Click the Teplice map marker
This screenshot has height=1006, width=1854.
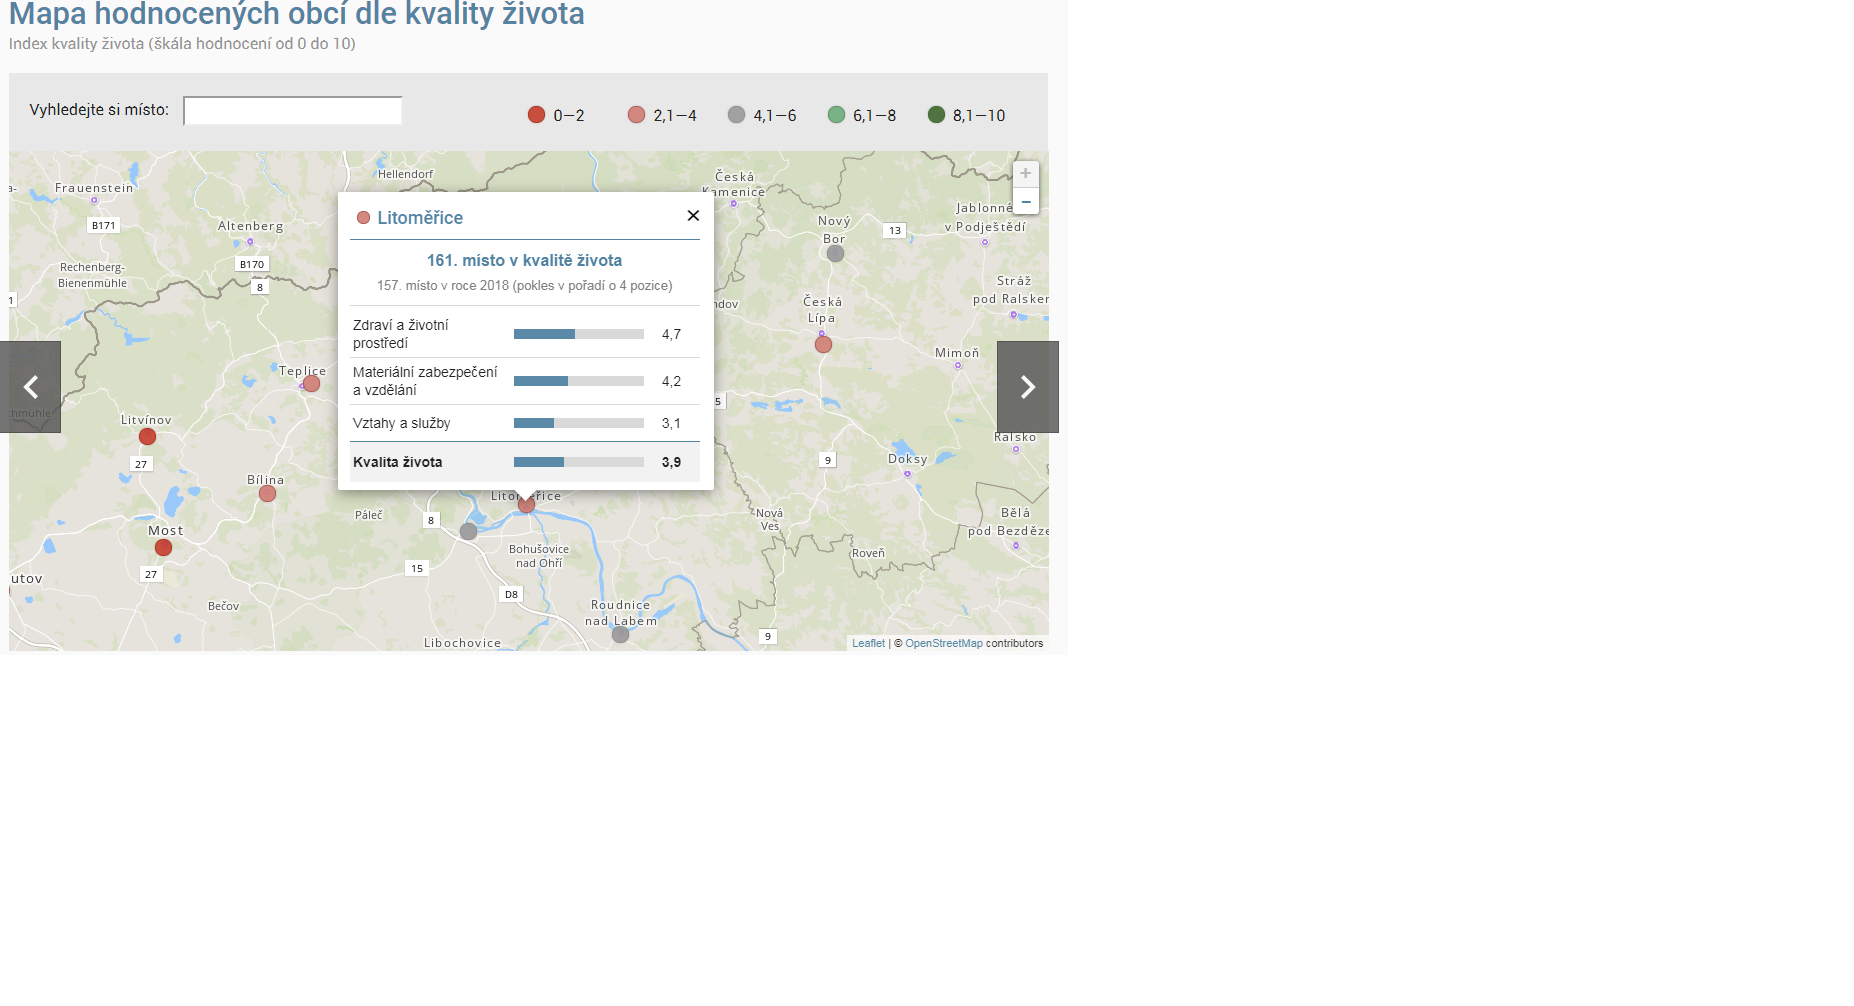(x=312, y=384)
